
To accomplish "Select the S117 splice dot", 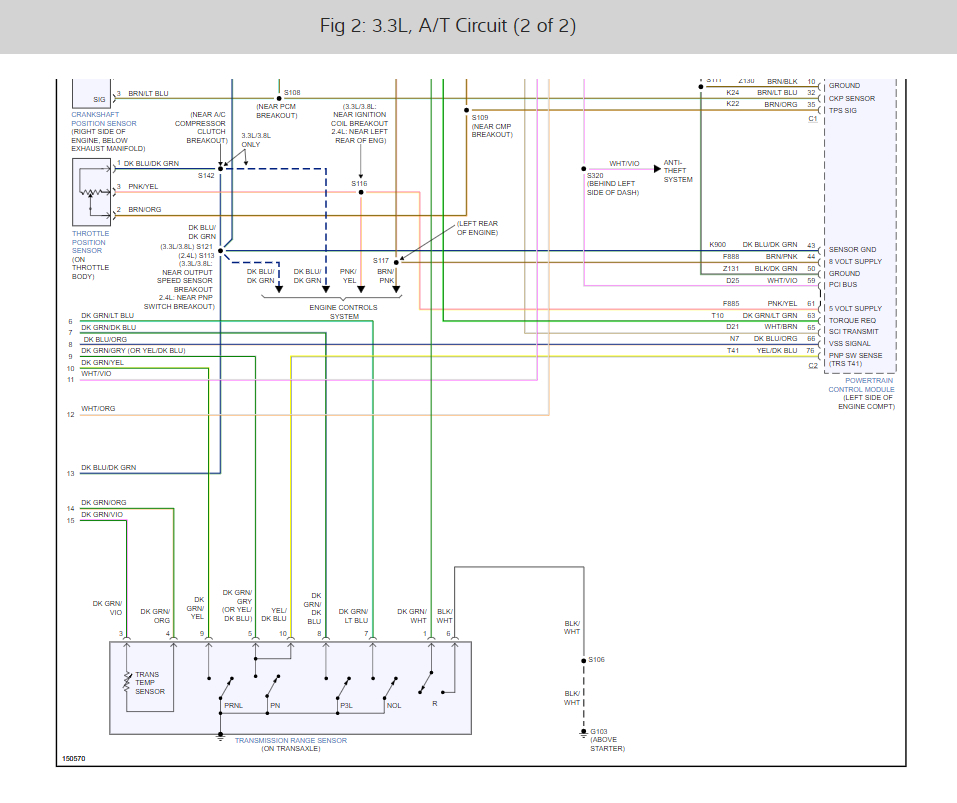I will click(396, 262).
